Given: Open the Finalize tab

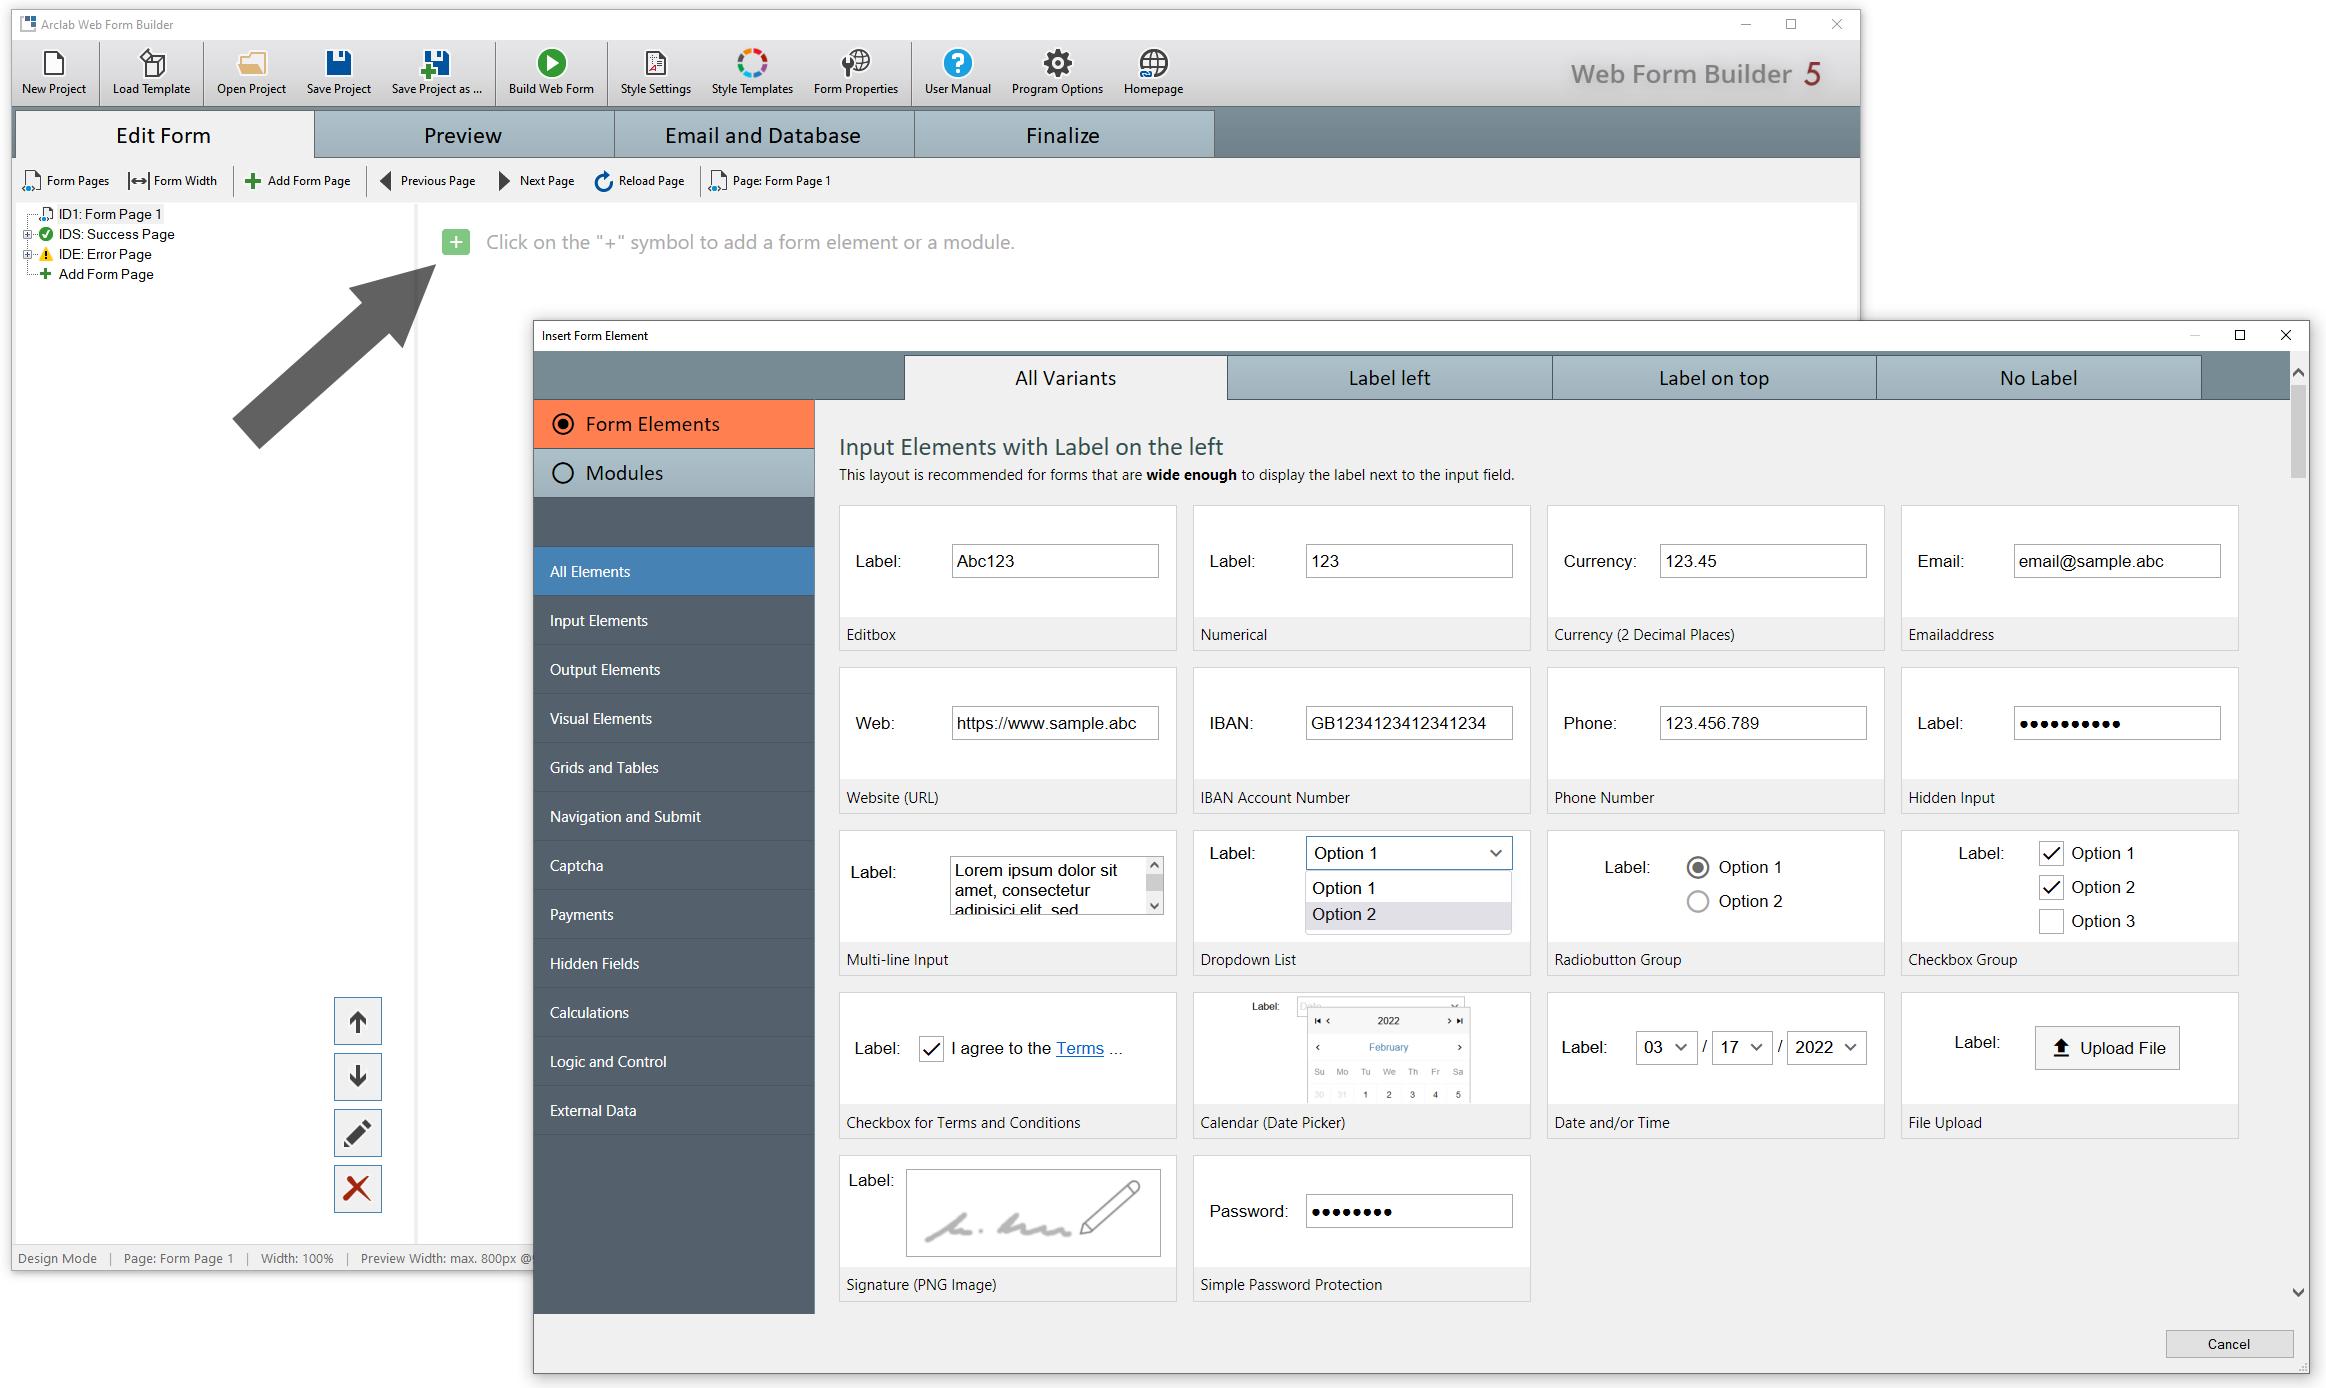Looking at the screenshot, I should [x=1063, y=135].
